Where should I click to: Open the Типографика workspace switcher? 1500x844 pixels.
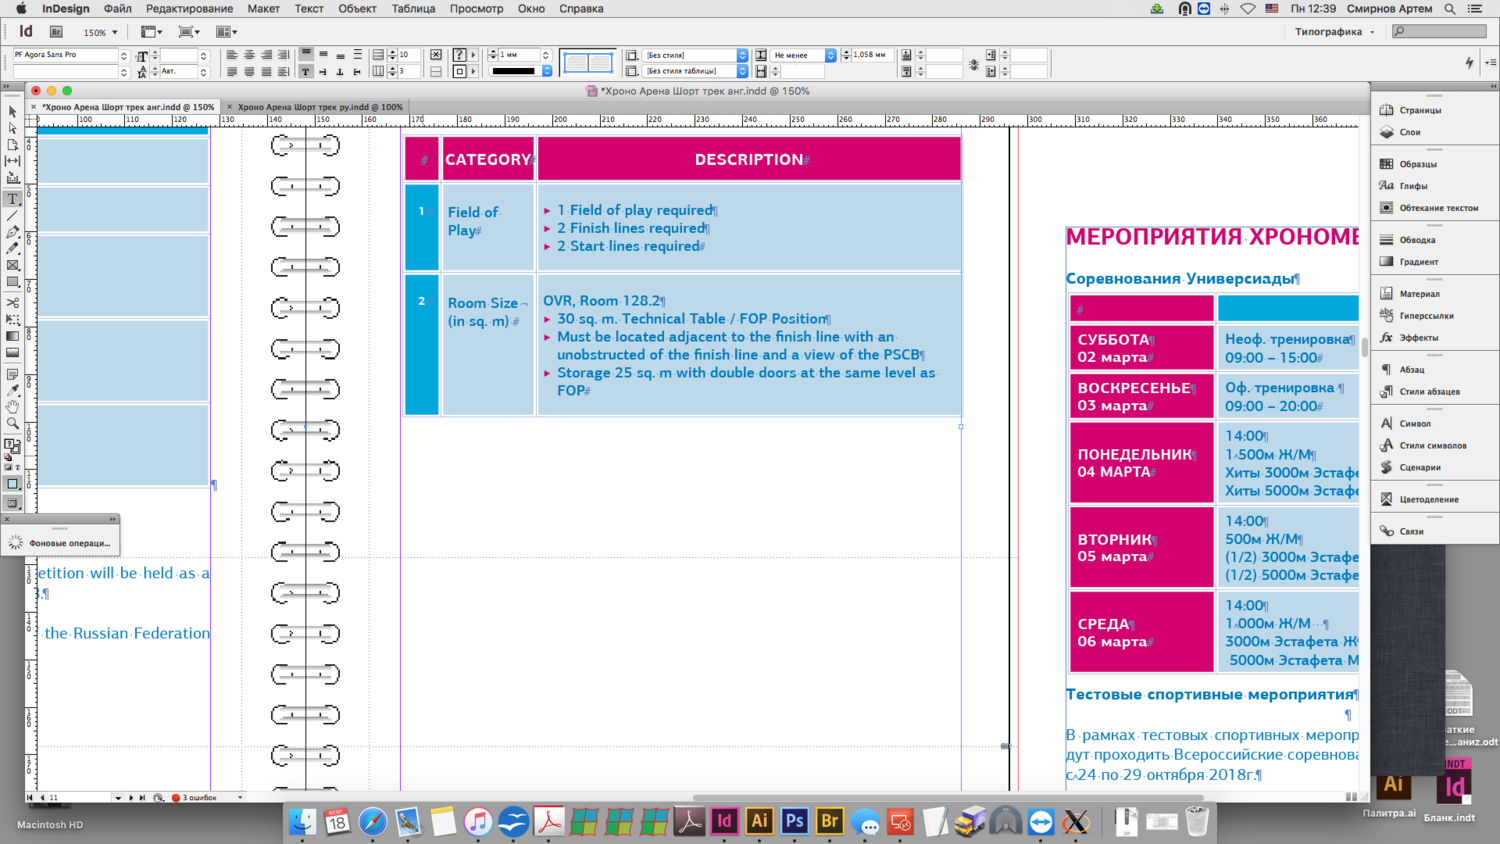(1334, 32)
